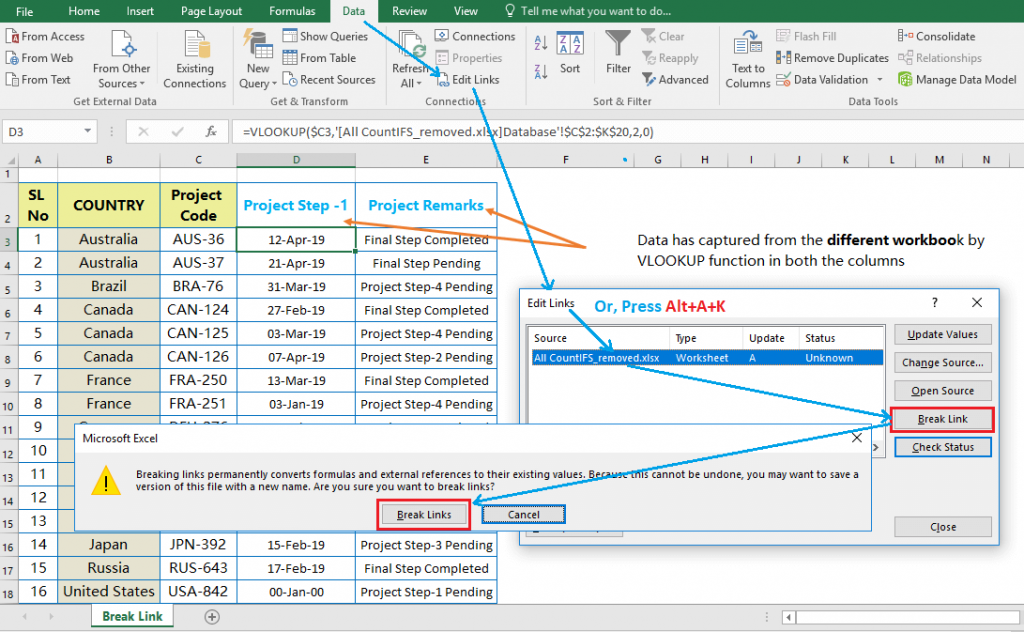The height and width of the screenshot is (632, 1024).
Task: Click Clear filter
Action: coord(663,37)
